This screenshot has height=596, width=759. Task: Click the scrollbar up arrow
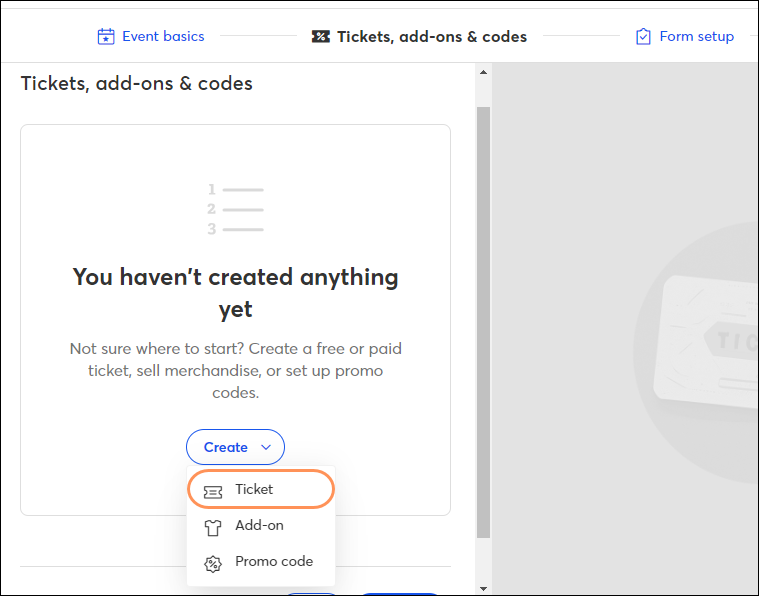click(483, 72)
